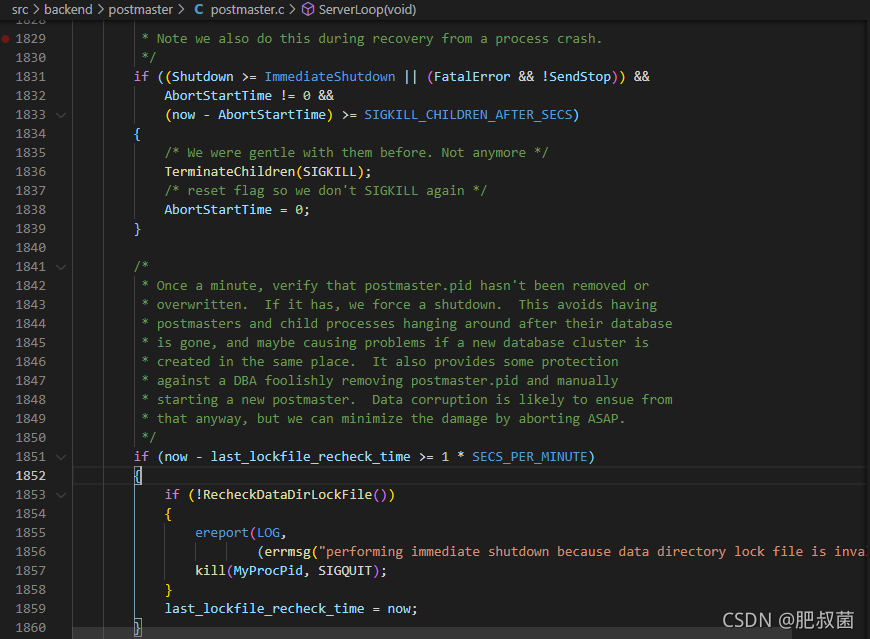Click the C language icon in the breadcrumb
Viewport: 870px width, 639px height.
click(x=199, y=9)
